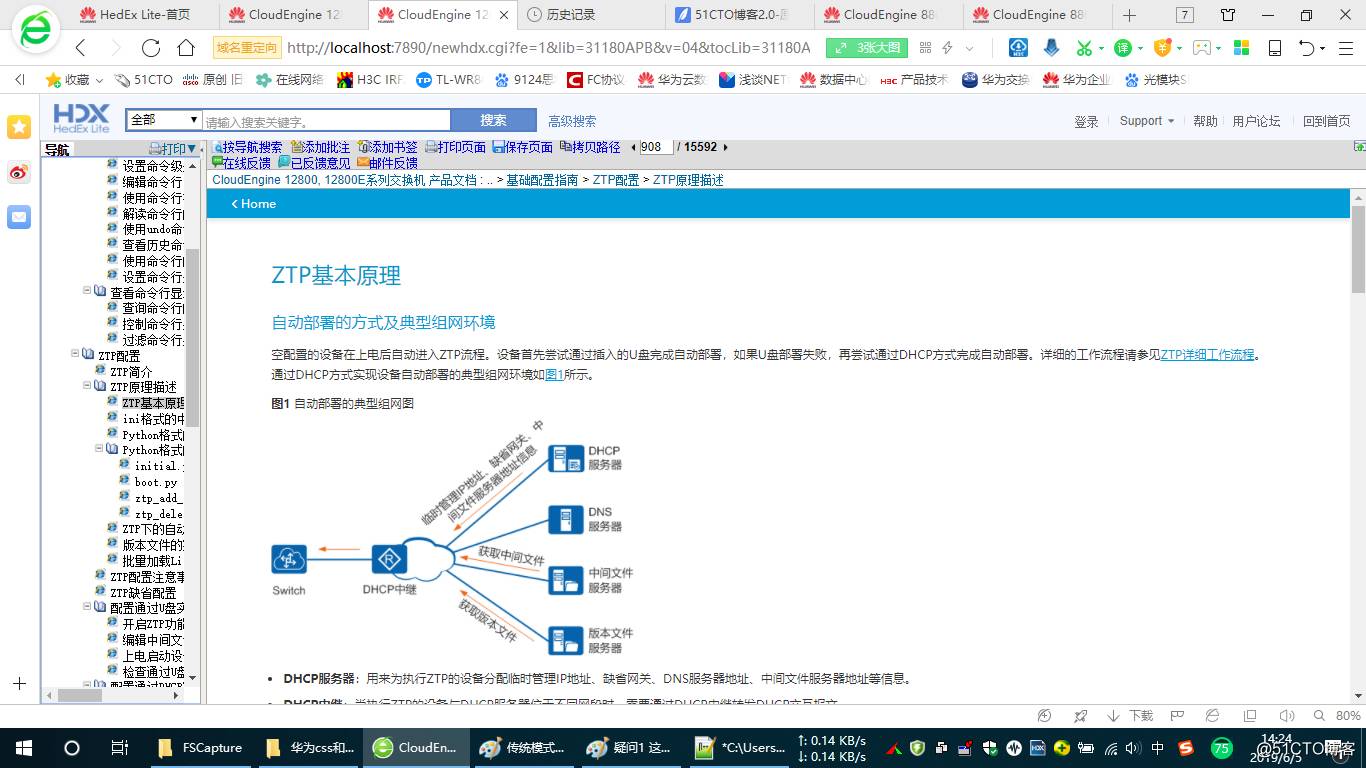
Task: Switch to the 历史记录 tab
Action: pyautogui.click(x=591, y=15)
